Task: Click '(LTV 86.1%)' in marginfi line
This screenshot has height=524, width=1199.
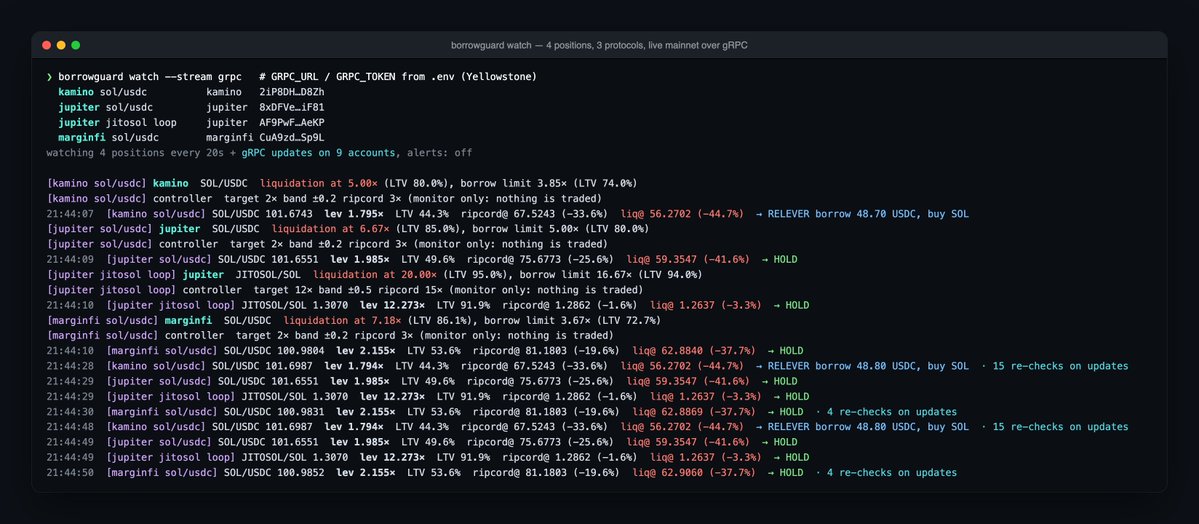Action: click(440, 321)
